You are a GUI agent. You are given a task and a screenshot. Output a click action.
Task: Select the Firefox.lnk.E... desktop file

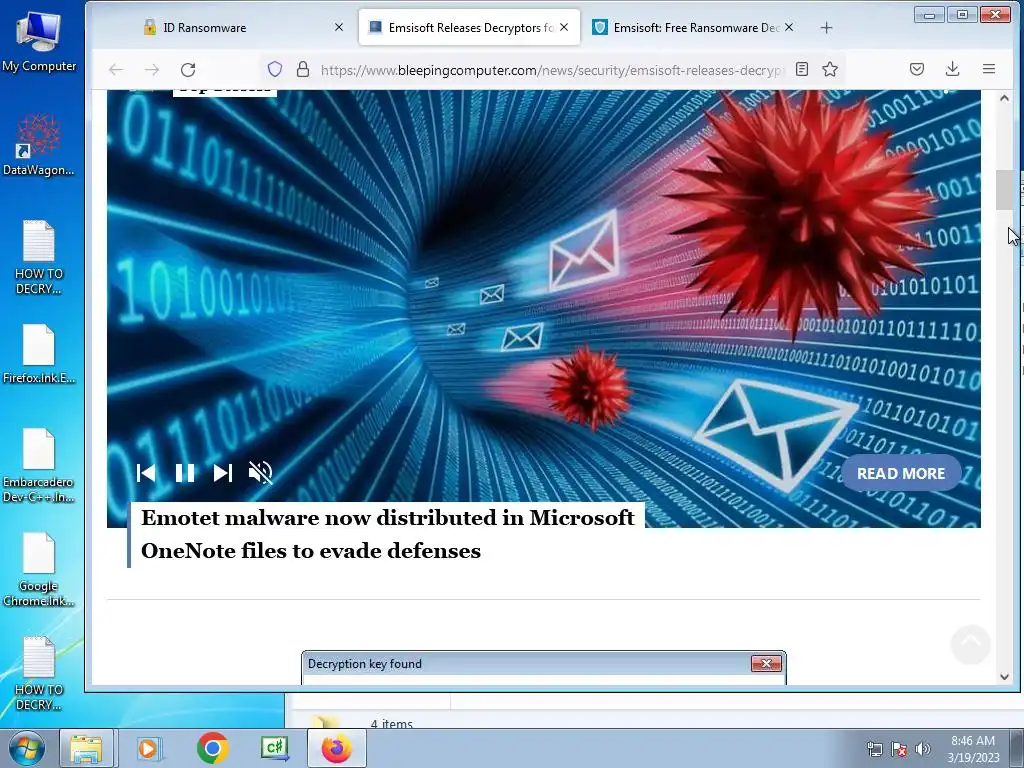(x=39, y=354)
